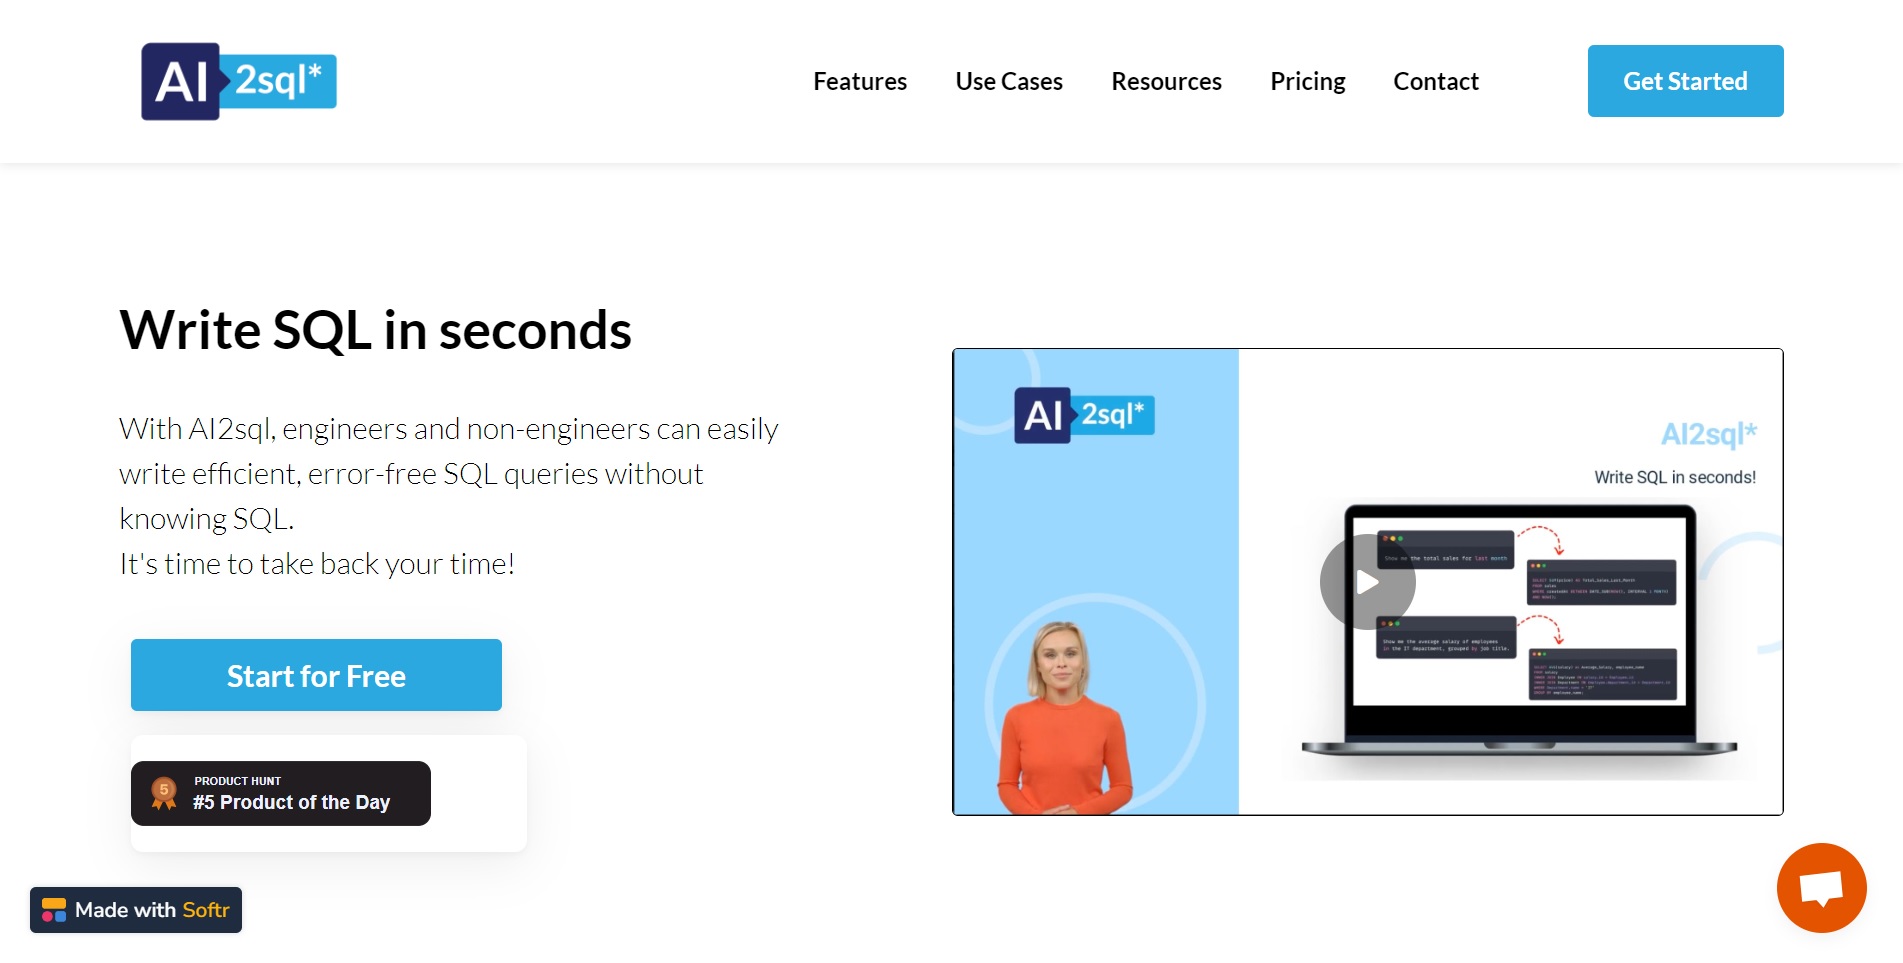Open the Contact page
Screen dimensions: 1903x963
tap(1436, 81)
